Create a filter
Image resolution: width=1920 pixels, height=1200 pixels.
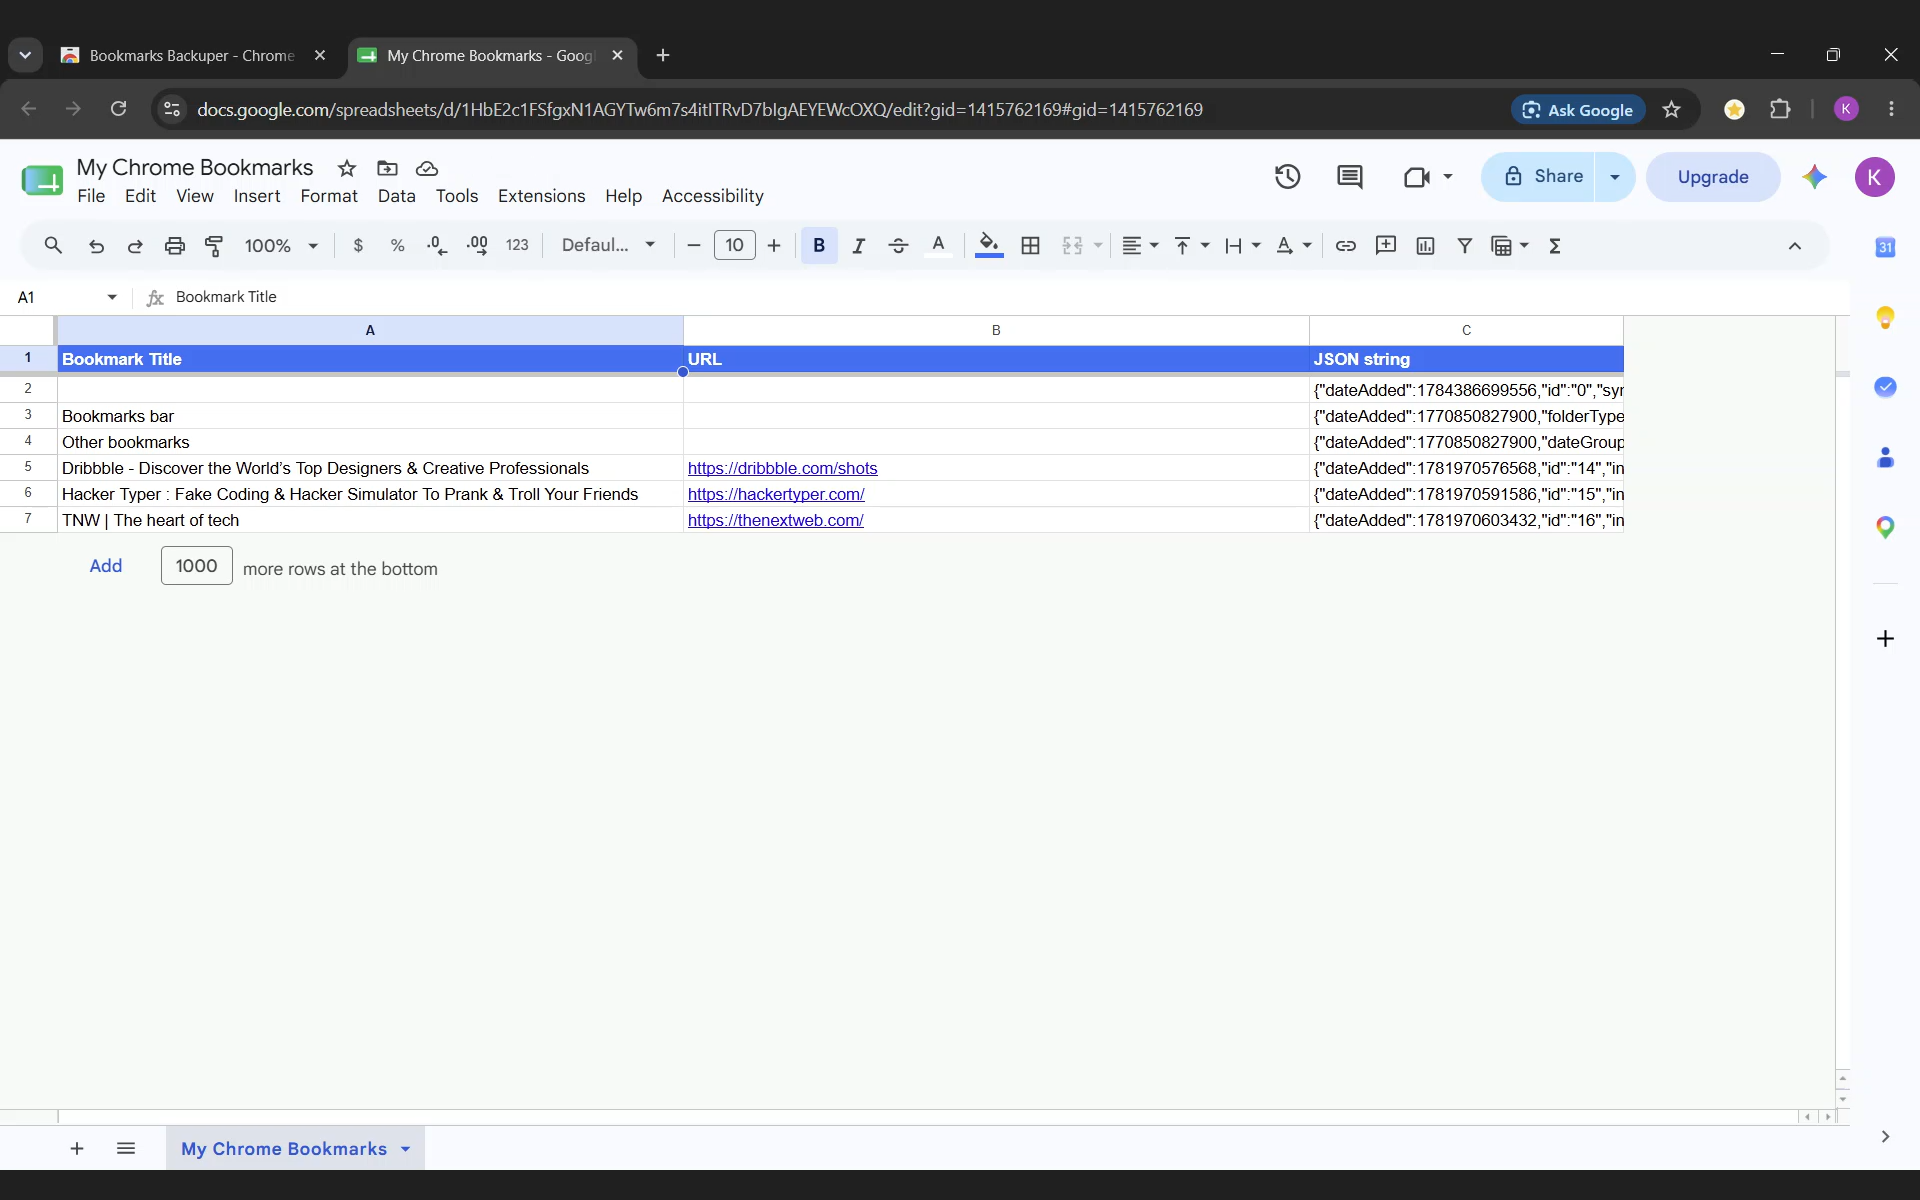[x=1464, y=245]
